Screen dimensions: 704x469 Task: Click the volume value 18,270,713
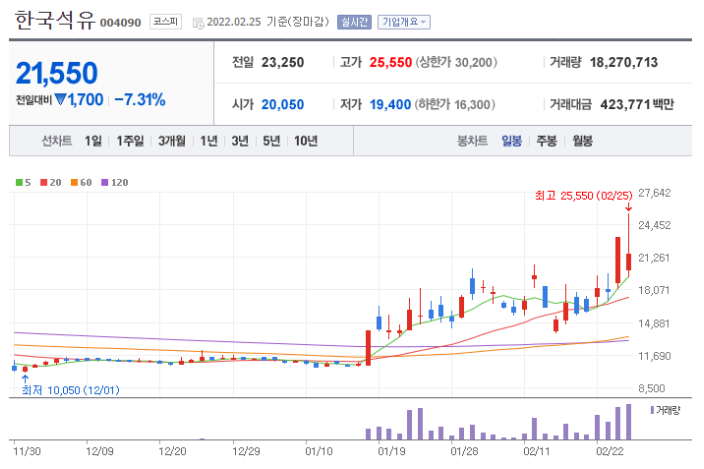tap(624, 62)
